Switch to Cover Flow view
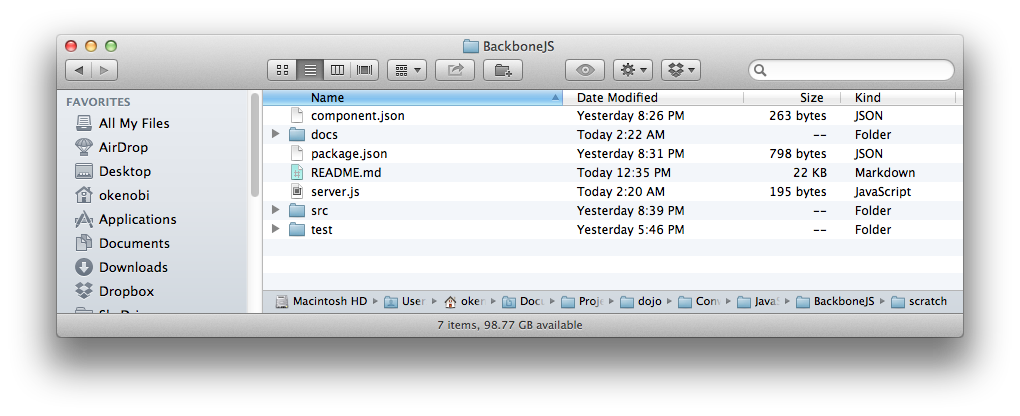1020x416 pixels. [365, 70]
